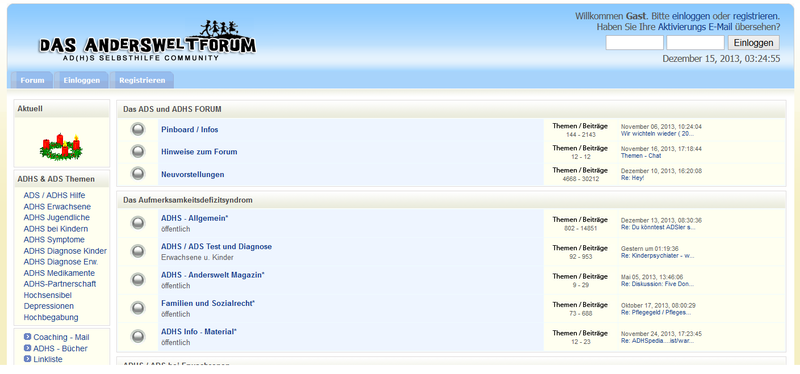800x374 pixels.
Task: Click the Einloggen login button
Action: click(754, 43)
